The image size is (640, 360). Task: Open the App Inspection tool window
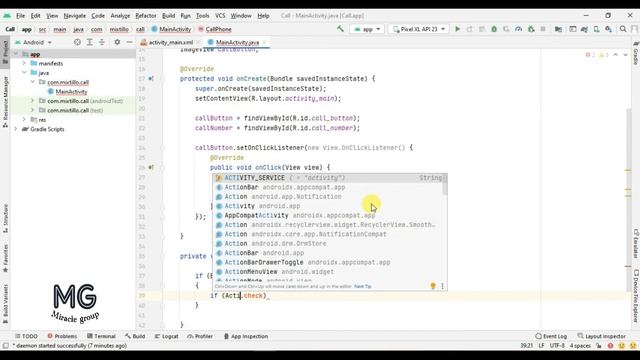(x=246, y=336)
